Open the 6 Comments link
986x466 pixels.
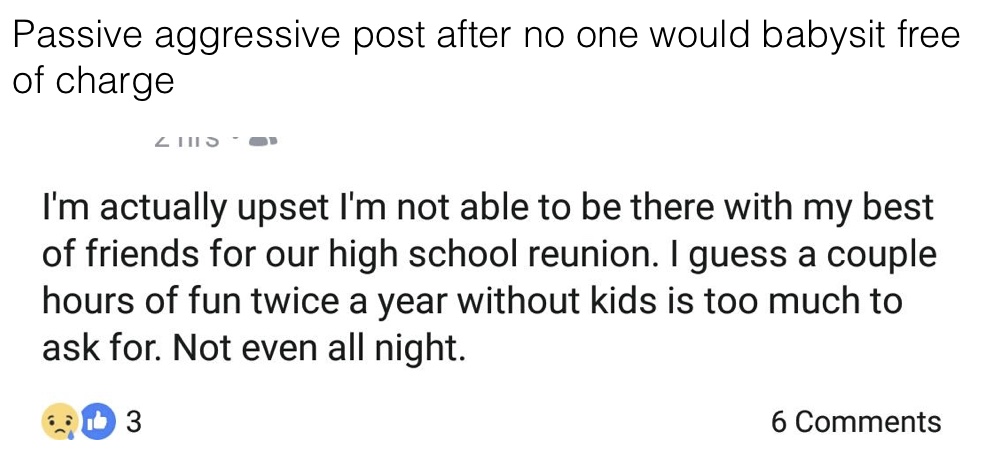pos(856,422)
